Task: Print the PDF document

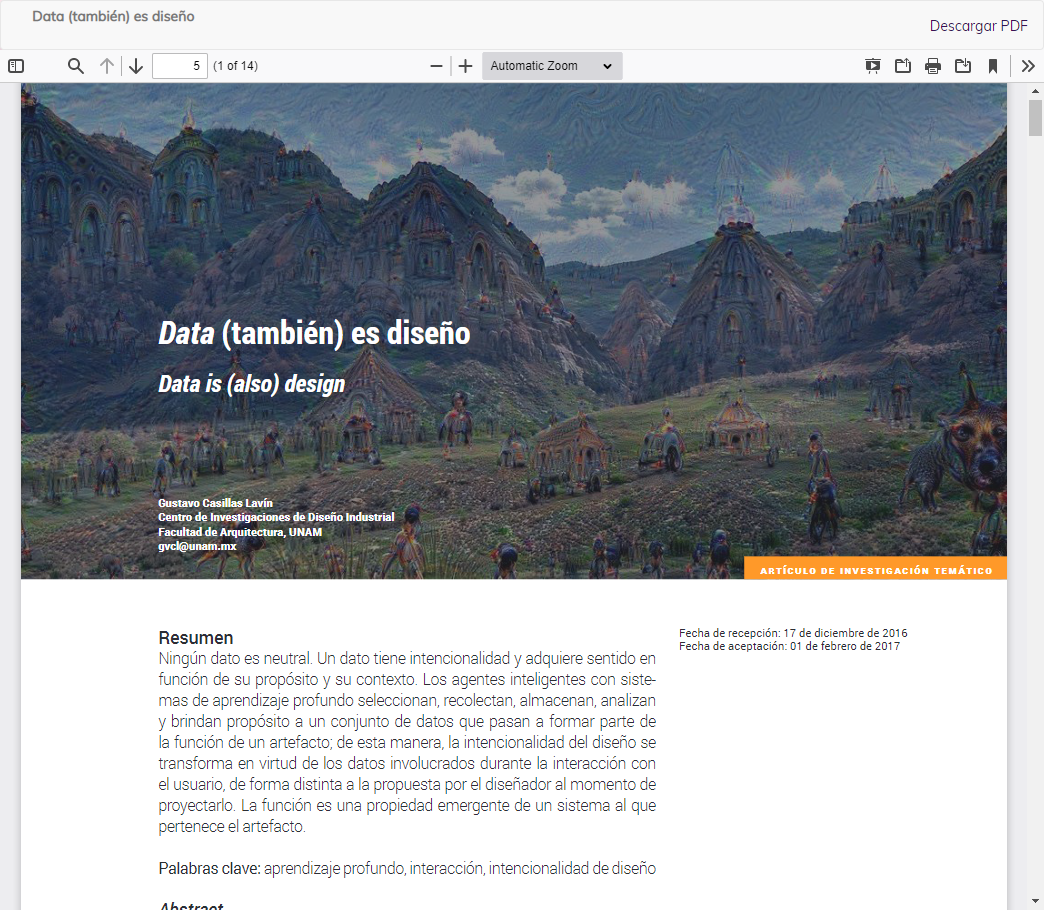Action: tap(933, 66)
